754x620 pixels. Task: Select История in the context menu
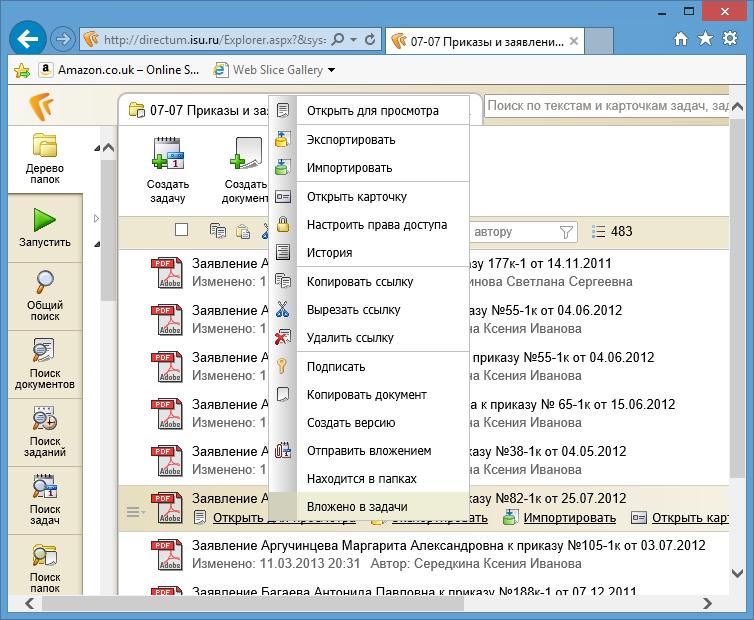(329, 253)
